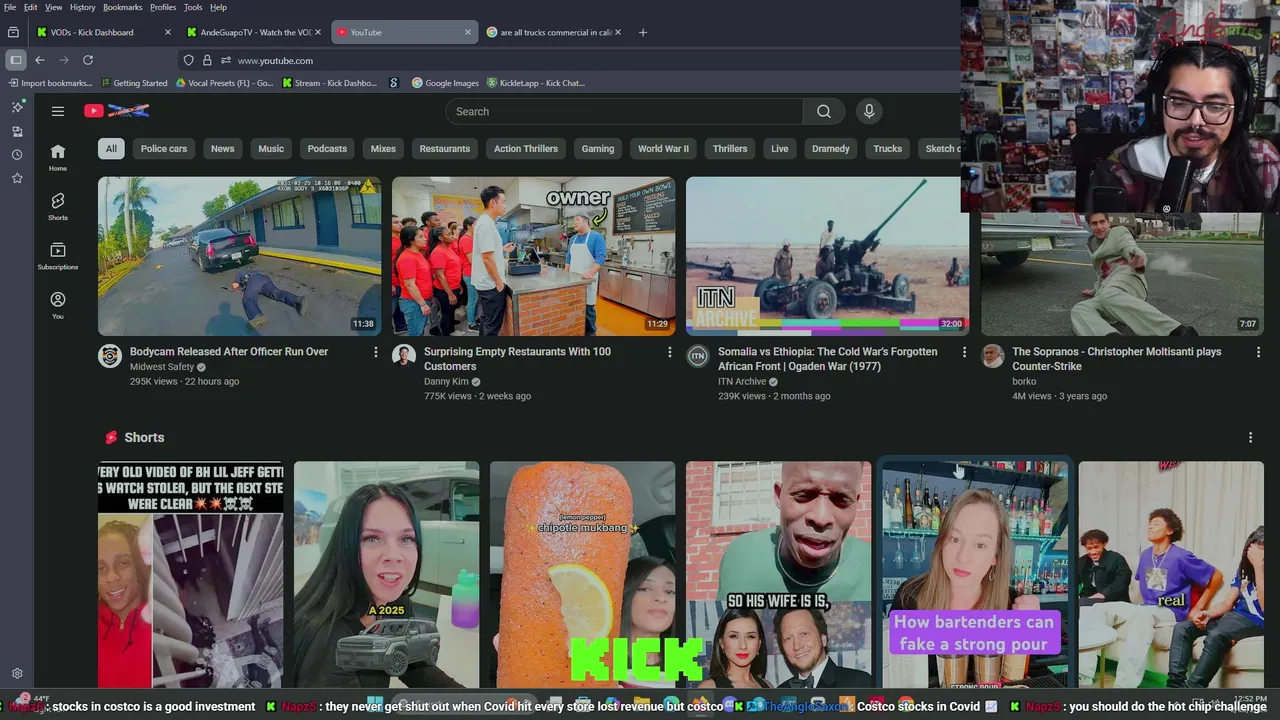Filter the feed by the World War II chip
Screen dimensions: 1280x720
click(664, 149)
